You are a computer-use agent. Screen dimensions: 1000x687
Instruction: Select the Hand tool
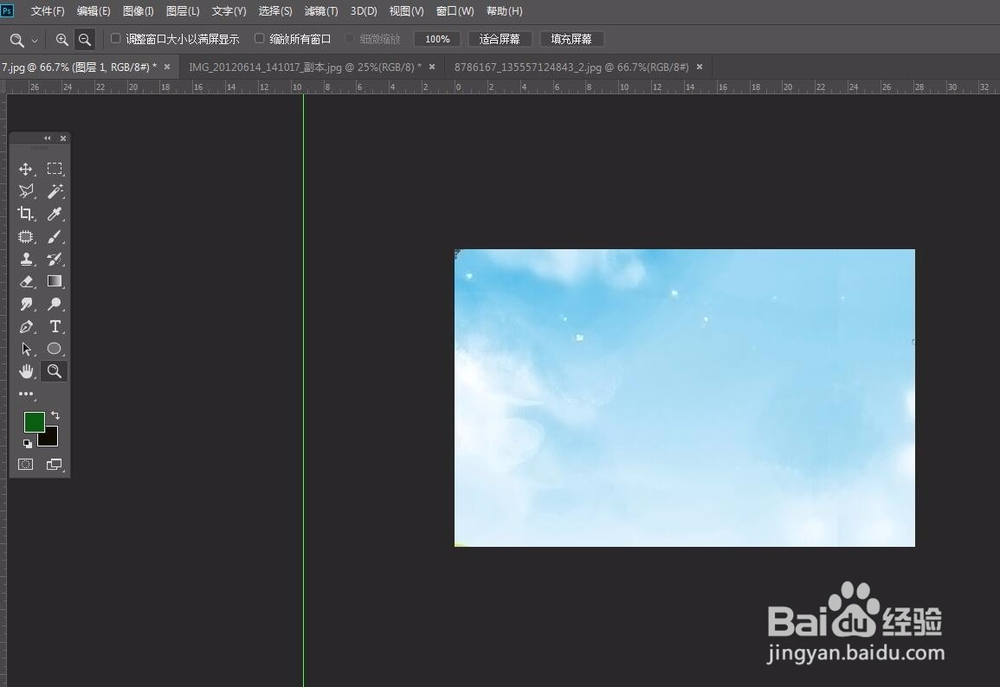pos(26,371)
